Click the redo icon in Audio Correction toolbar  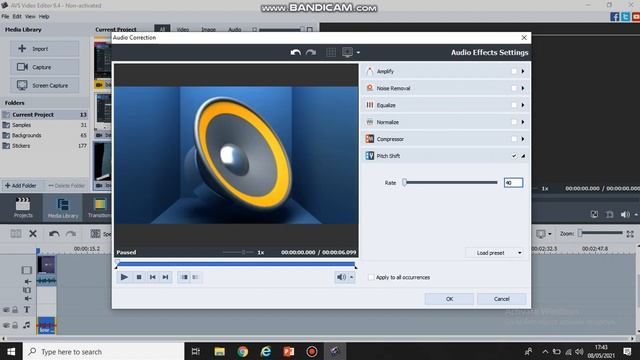click(311, 52)
